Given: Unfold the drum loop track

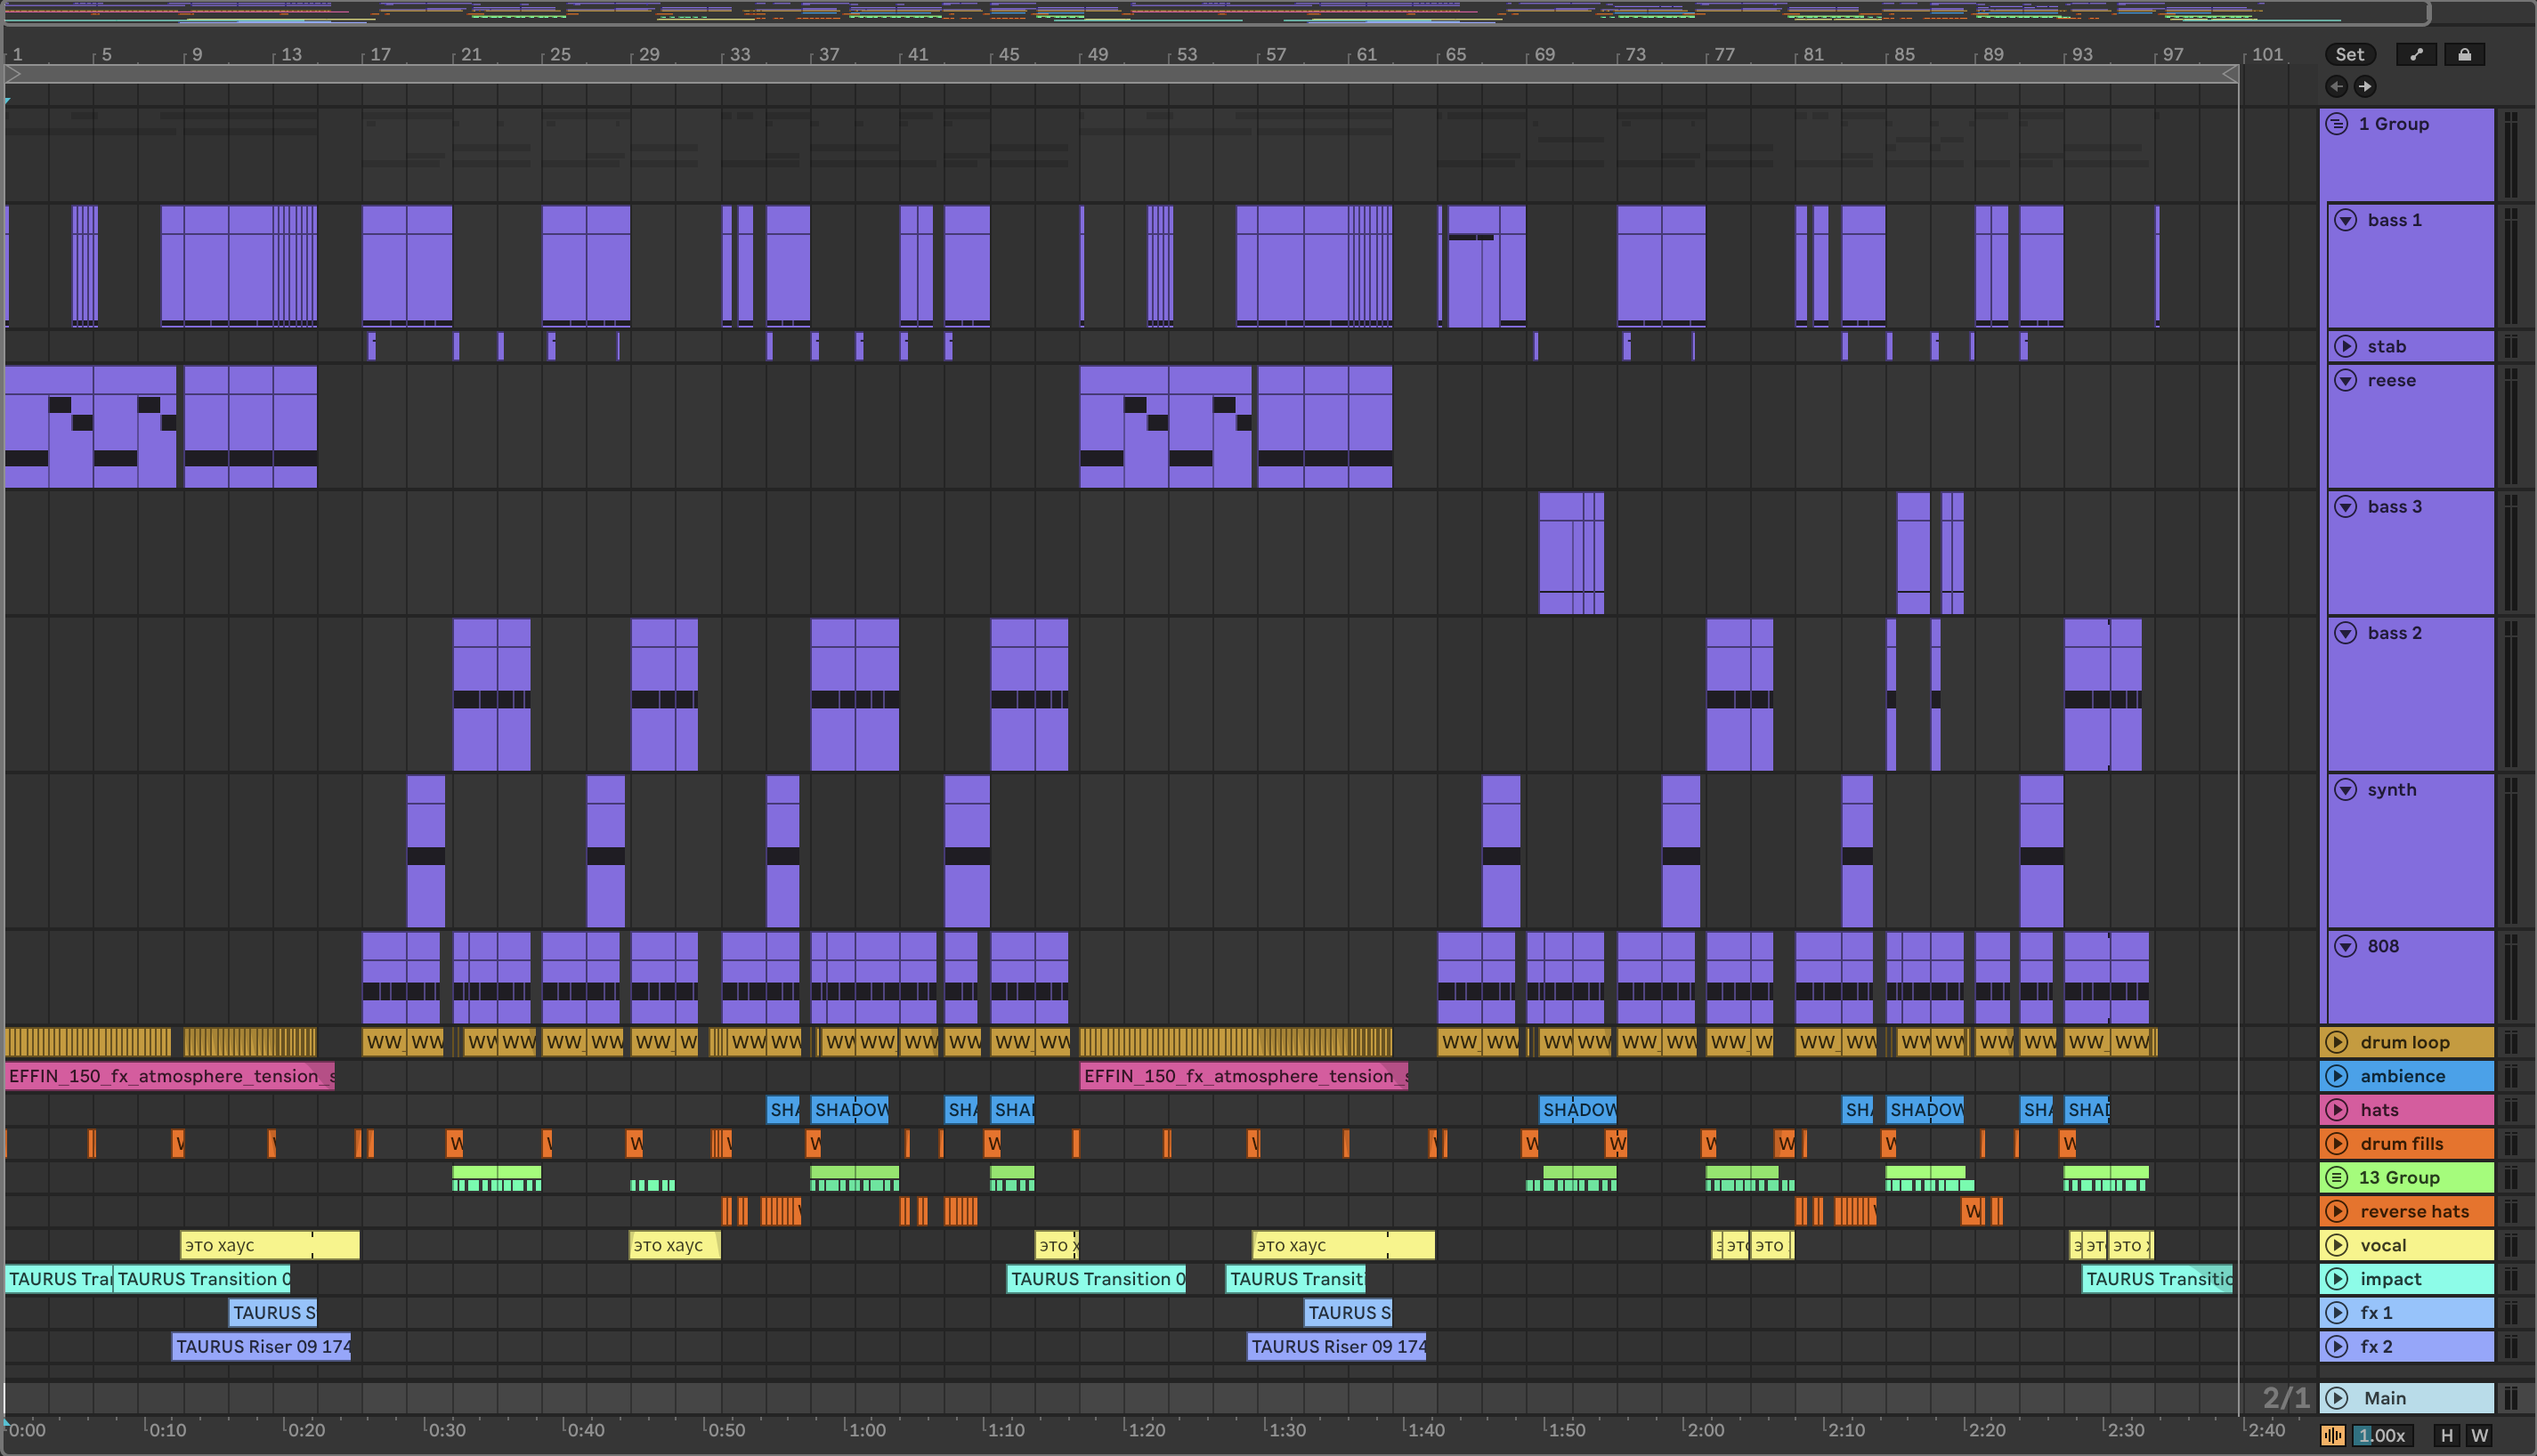Looking at the screenshot, I should click(2337, 1042).
